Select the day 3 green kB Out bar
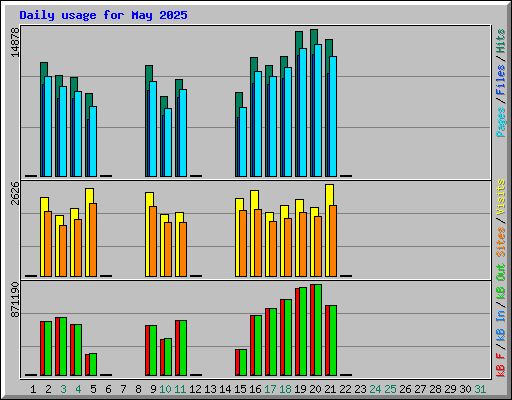The width and height of the screenshot is (512, 400). pos(63,347)
